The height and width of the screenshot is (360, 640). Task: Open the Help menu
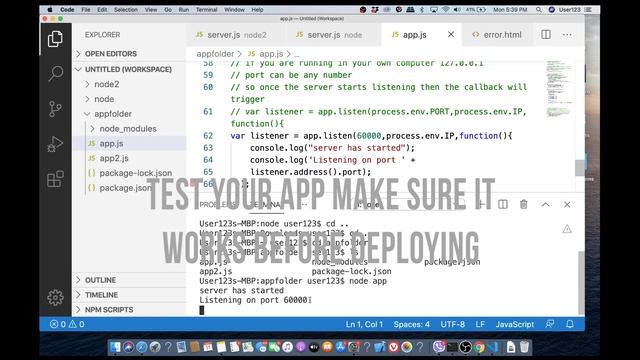point(257,9)
